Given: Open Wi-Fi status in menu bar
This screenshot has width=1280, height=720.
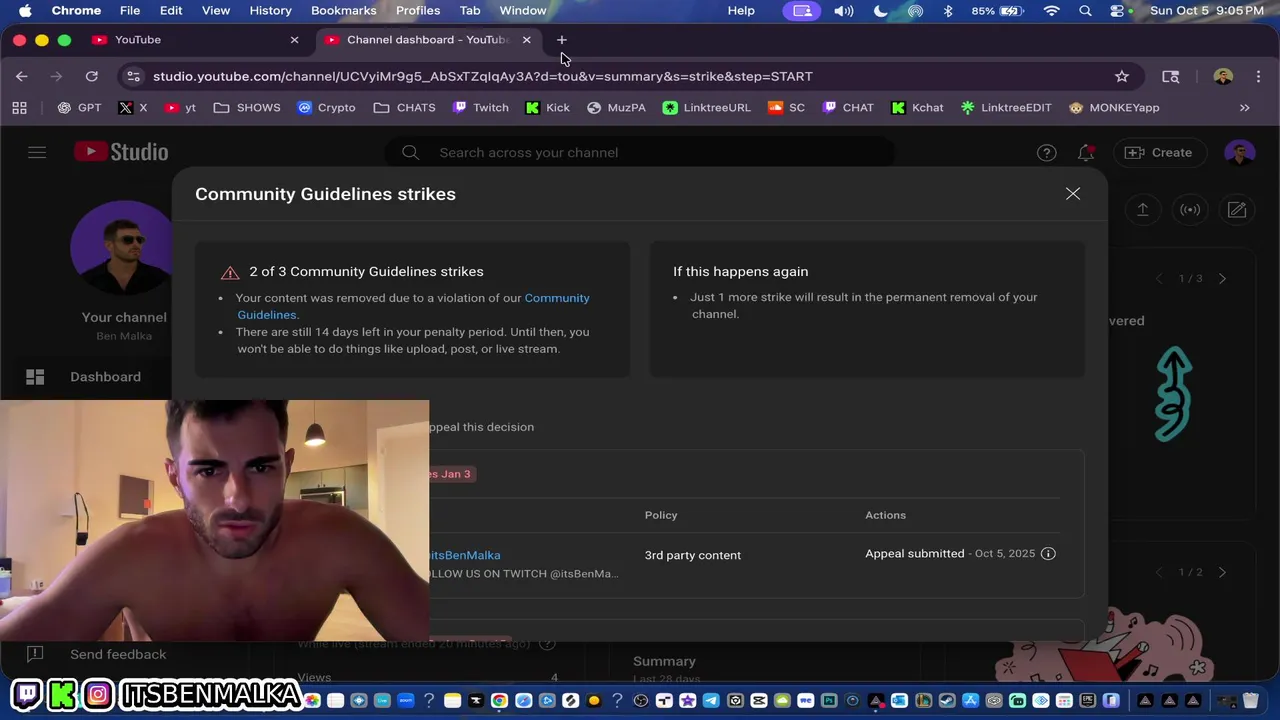Looking at the screenshot, I should (1051, 11).
